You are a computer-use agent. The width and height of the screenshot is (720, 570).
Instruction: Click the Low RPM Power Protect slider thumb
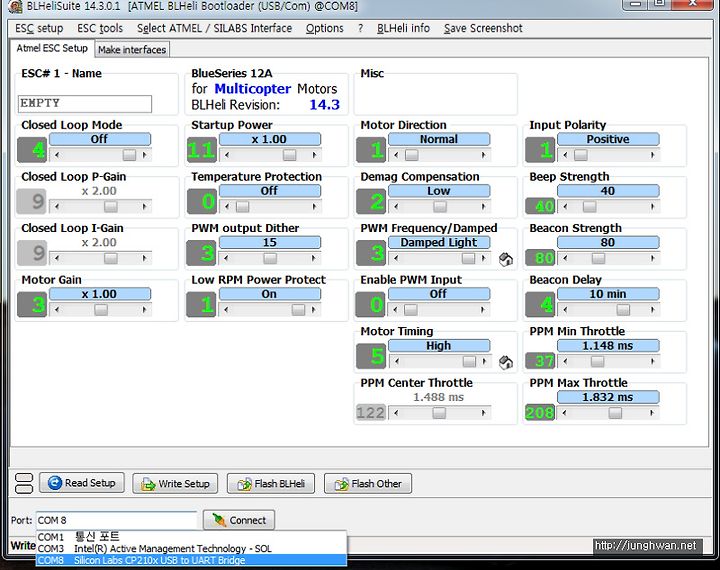tap(298, 310)
